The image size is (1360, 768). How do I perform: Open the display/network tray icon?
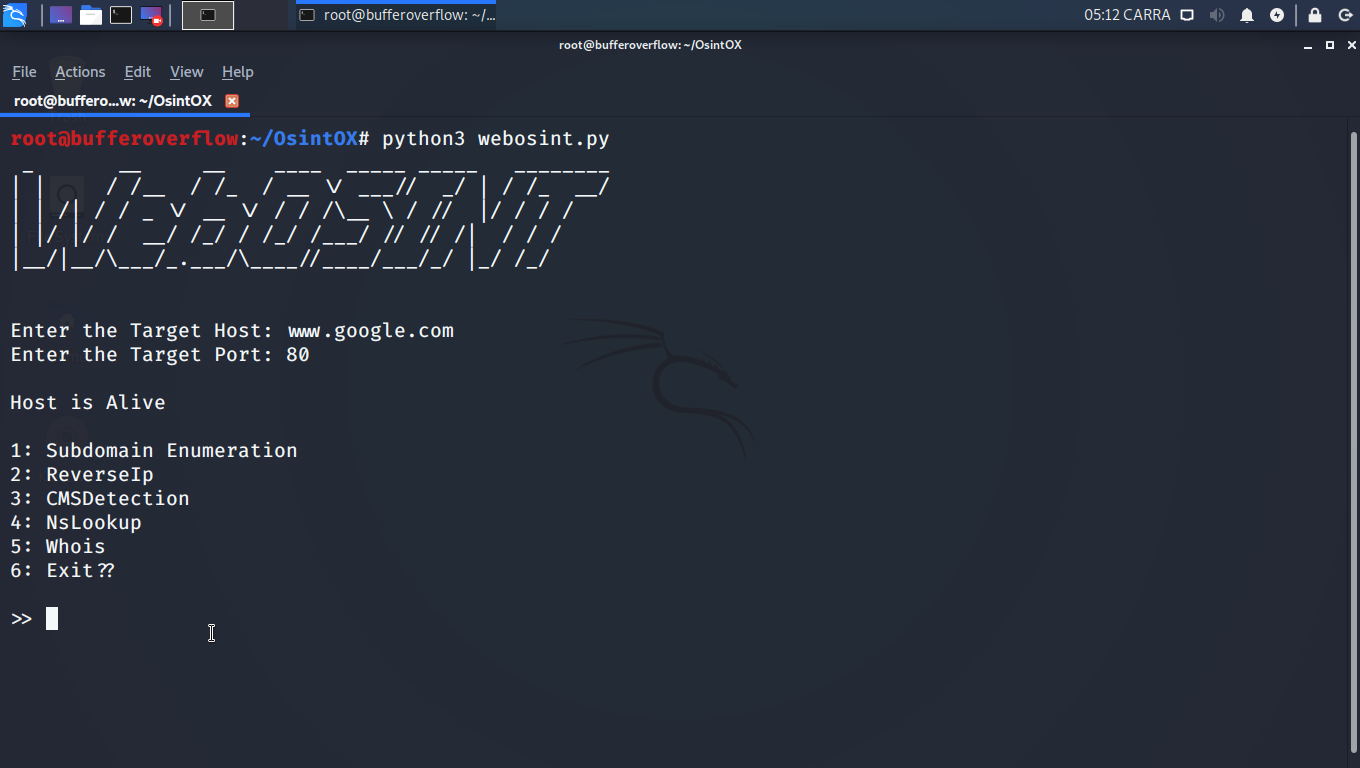pyautogui.click(x=1187, y=15)
